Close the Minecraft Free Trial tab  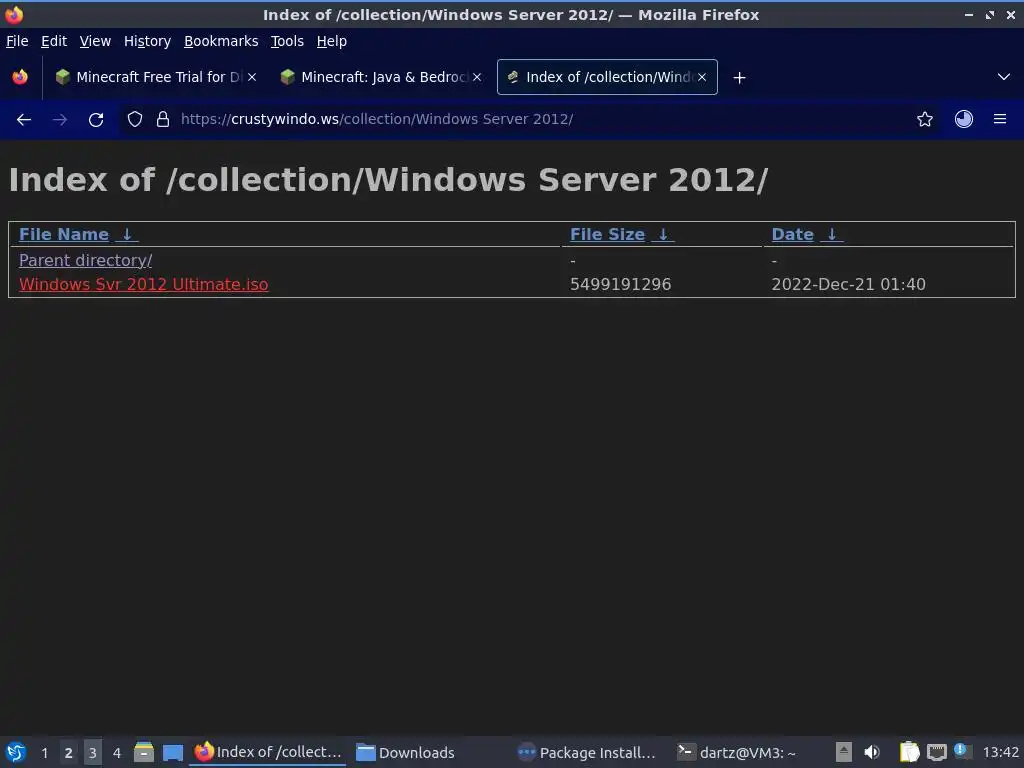coord(252,77)
